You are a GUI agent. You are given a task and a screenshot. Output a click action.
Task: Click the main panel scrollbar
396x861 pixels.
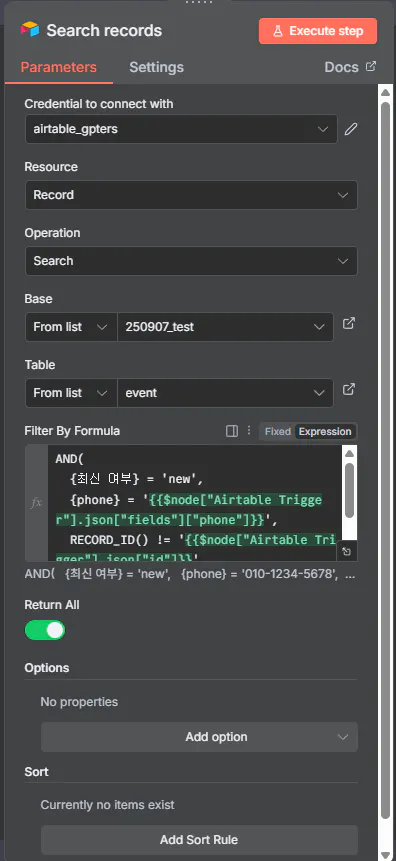[x=386, y=461]
